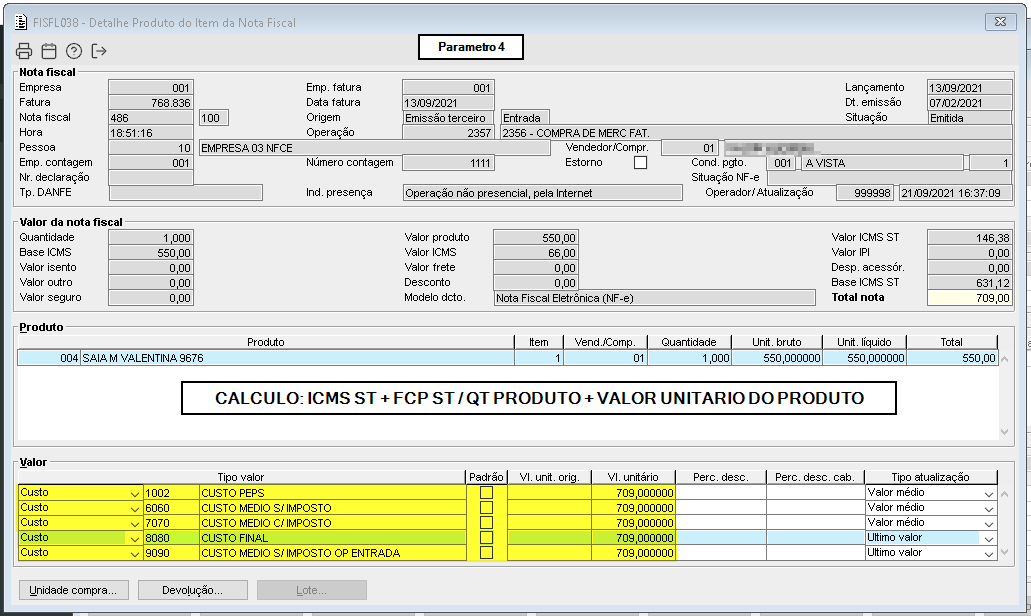Open Tipo atualização dropdown for row 6060
This screenshot has width=1031, height=616.
[988, 508]
